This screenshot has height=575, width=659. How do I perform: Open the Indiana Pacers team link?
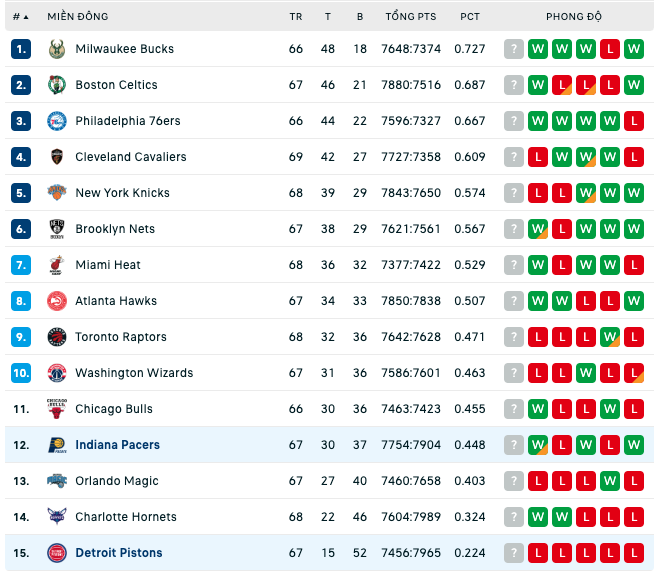(117, 445)
